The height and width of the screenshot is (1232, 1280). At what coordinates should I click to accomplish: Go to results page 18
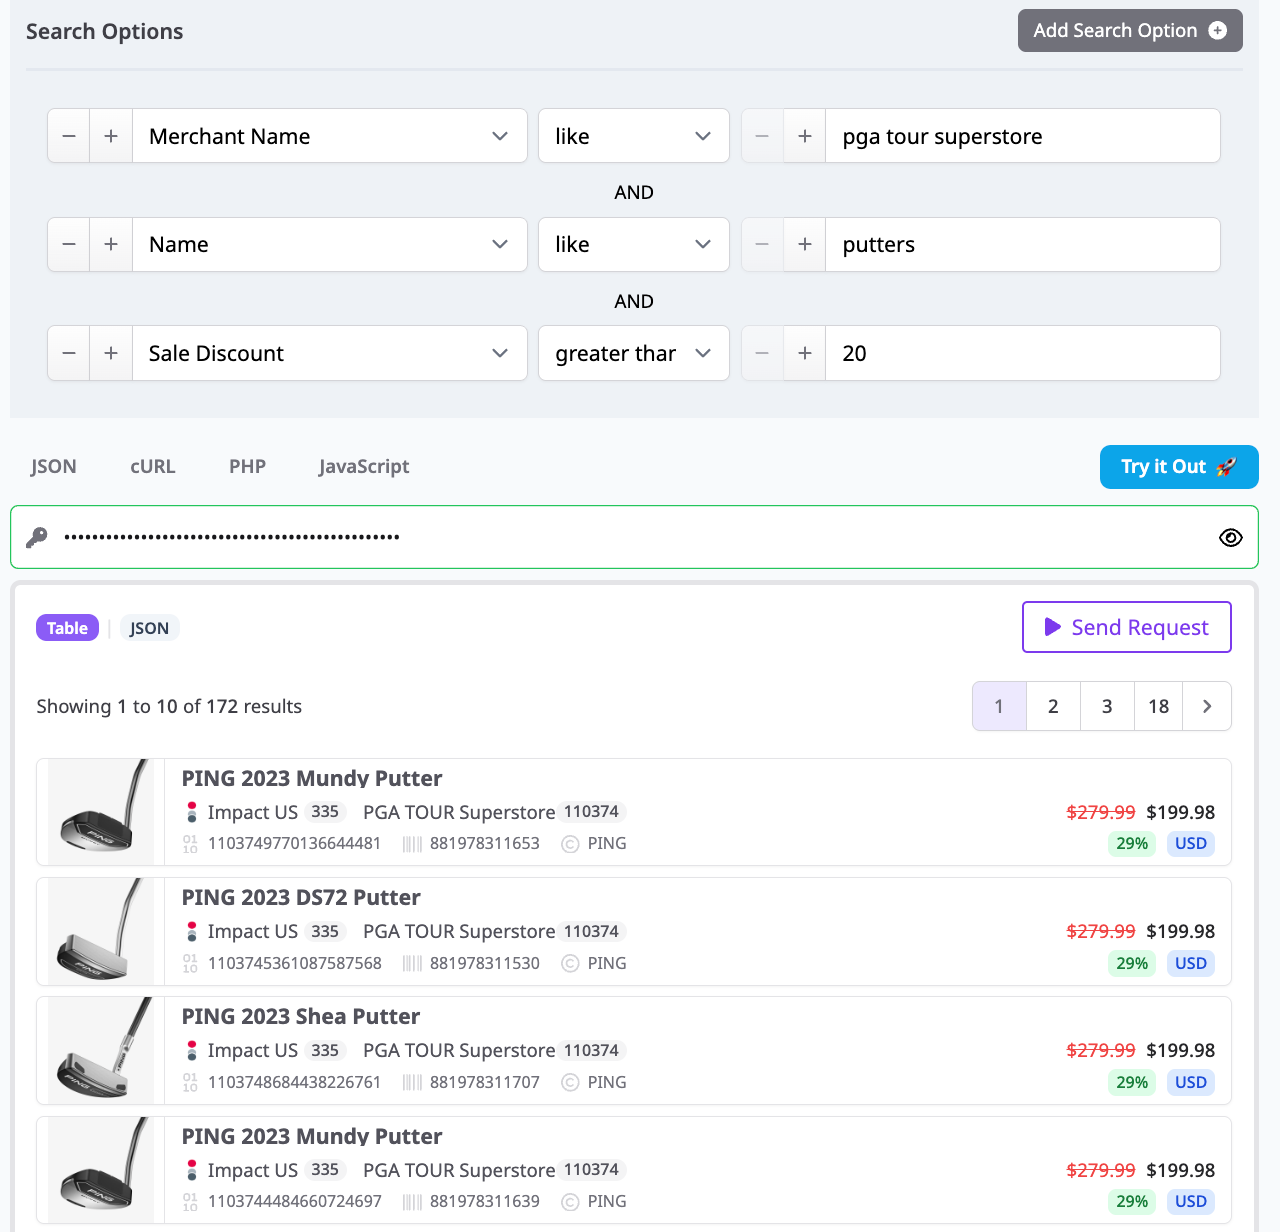pyautogui.click(x=1159, y=707)
